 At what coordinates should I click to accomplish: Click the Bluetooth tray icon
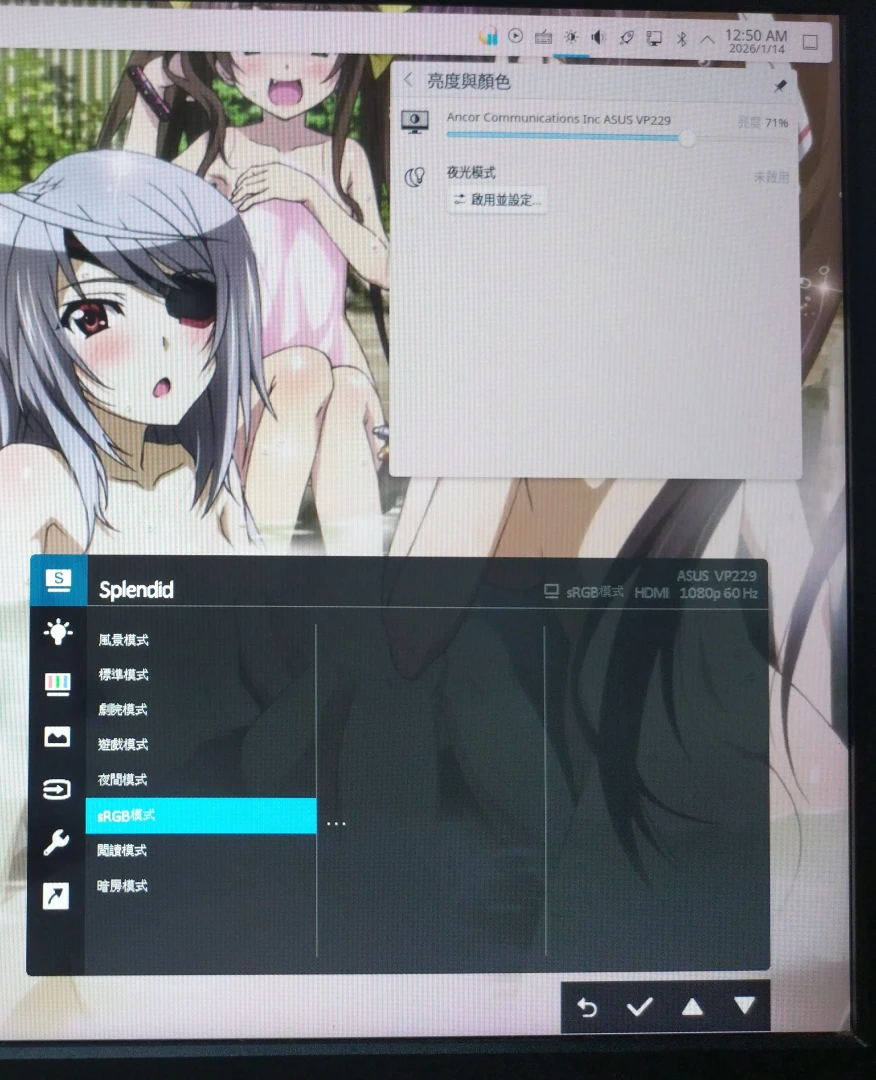pos(680,38)
